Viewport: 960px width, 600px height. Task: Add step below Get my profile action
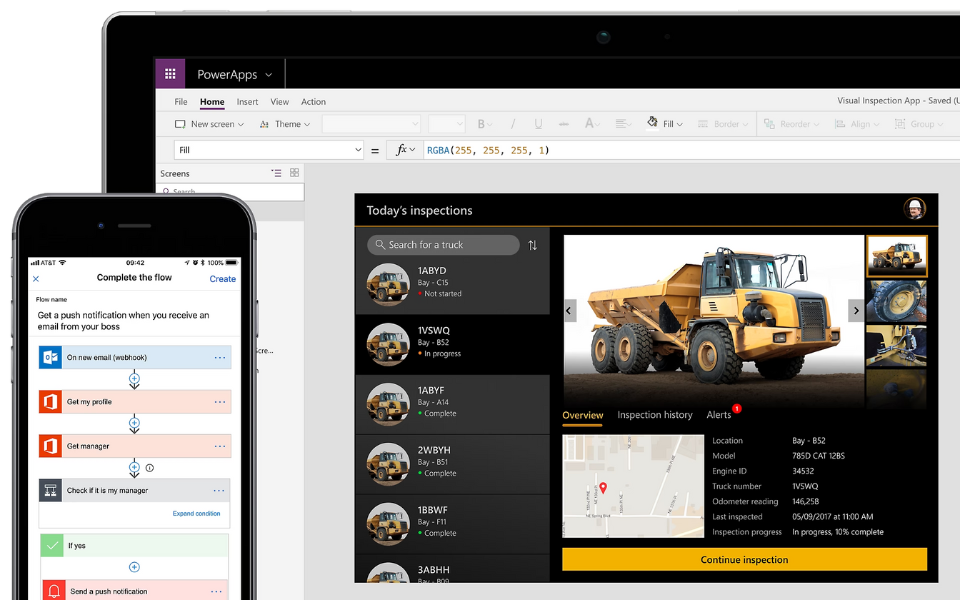[134, 423]
